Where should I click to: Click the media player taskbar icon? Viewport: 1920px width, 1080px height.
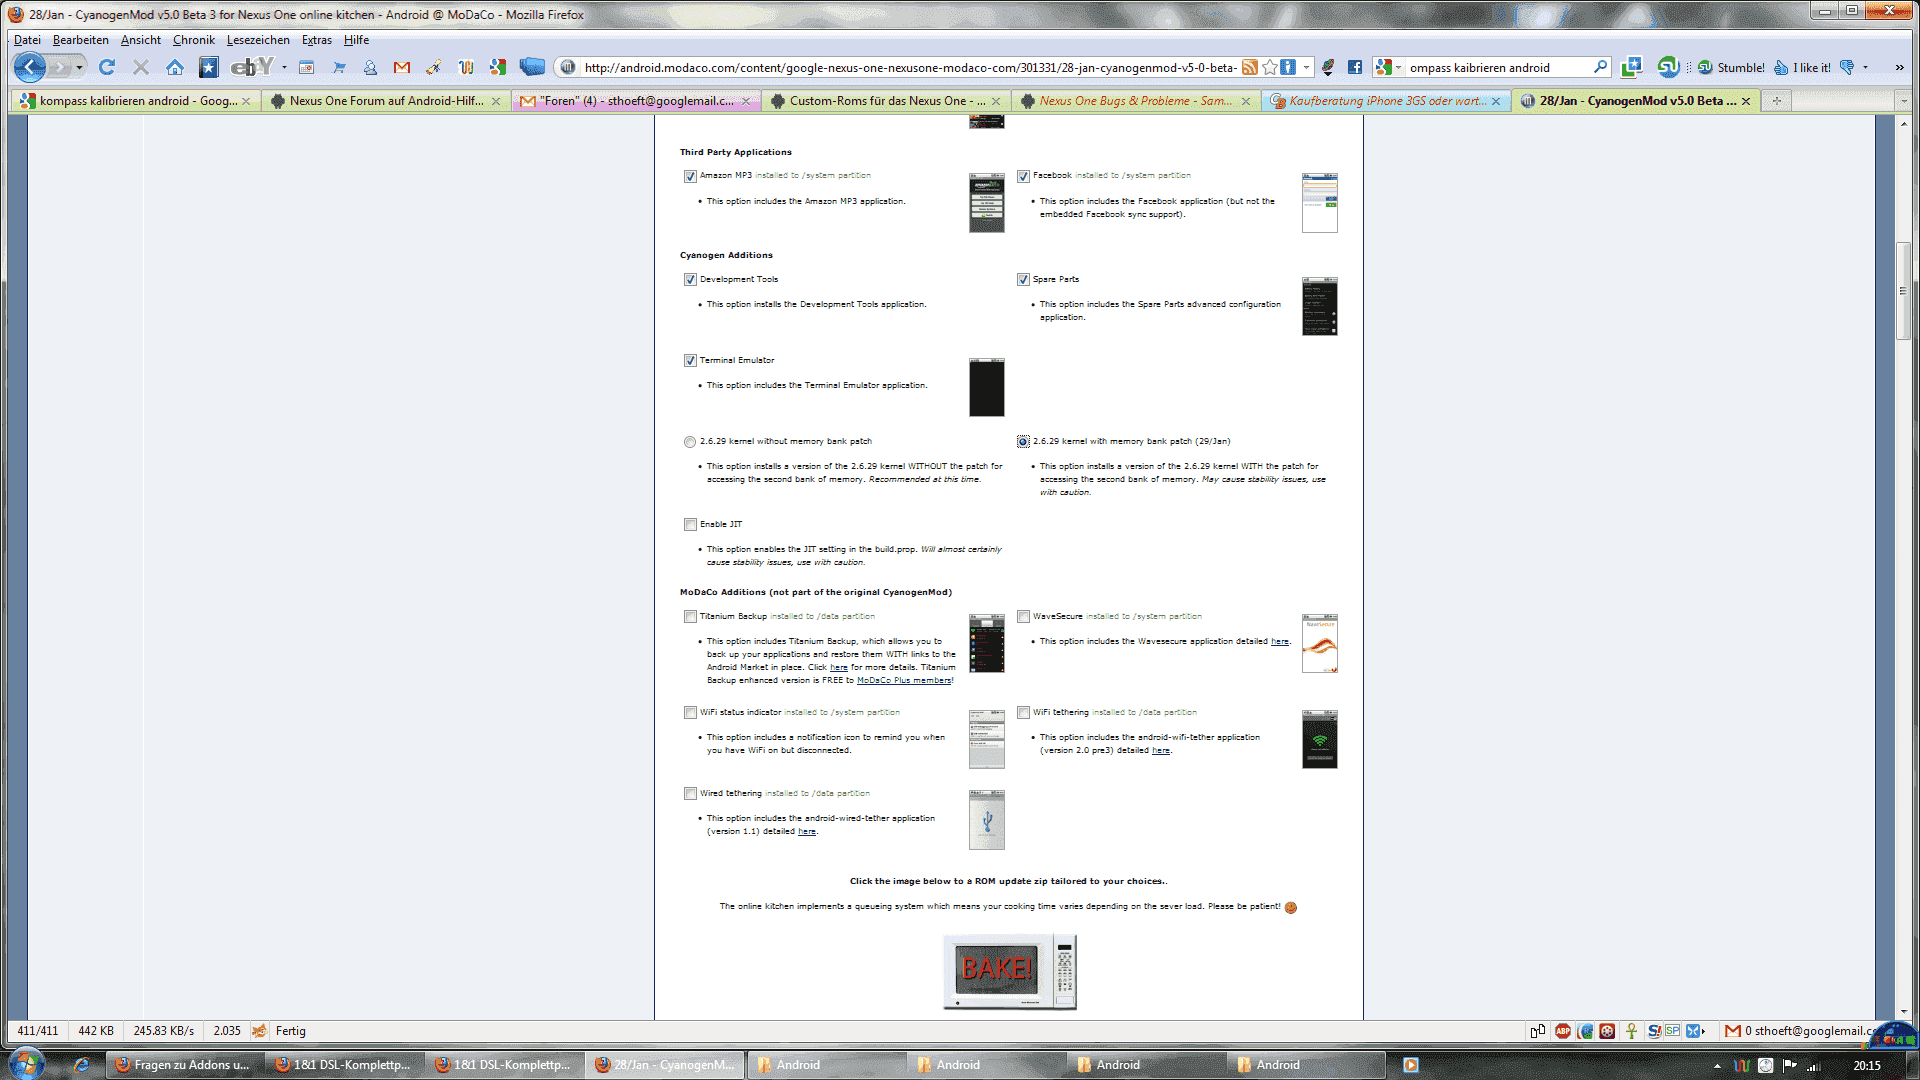pos(1411,1065)
